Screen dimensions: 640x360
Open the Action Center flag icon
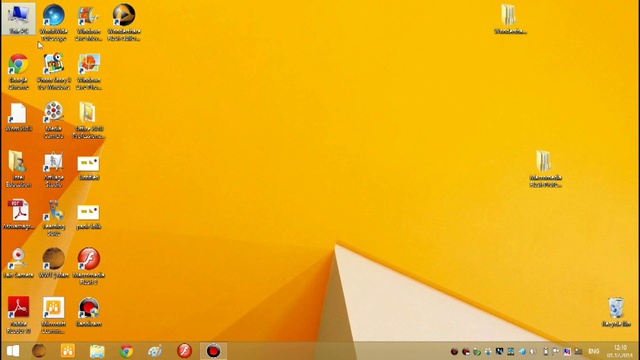point(556,351)
